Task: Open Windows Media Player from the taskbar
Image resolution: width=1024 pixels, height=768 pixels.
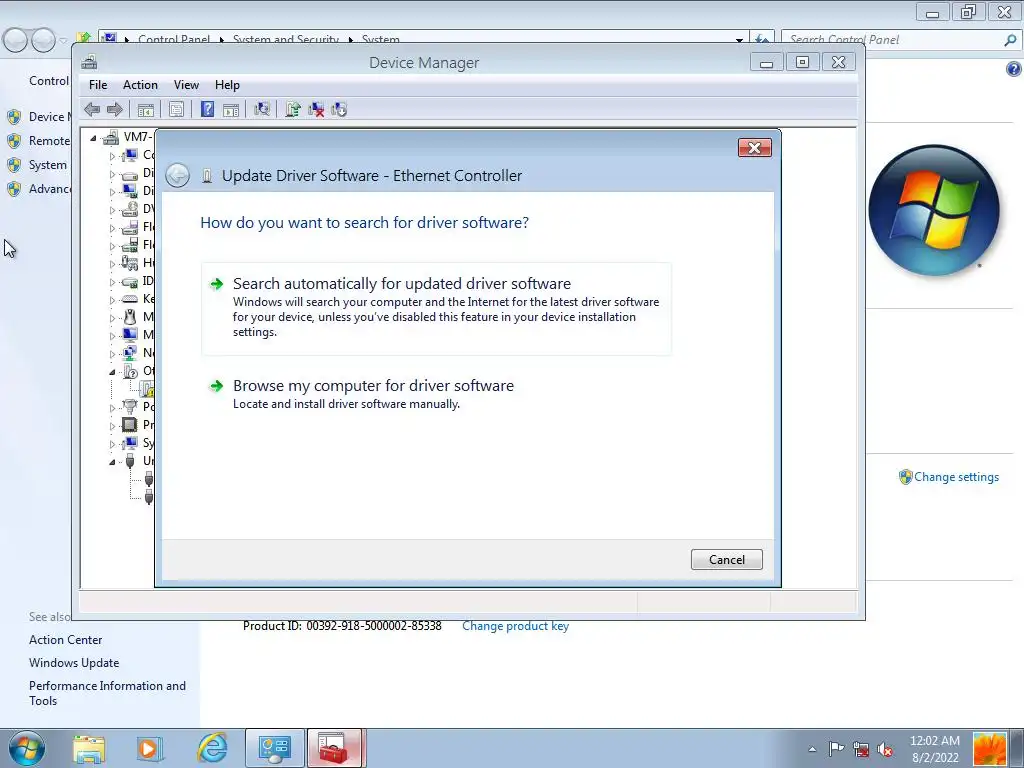Action: pos(150,748)
